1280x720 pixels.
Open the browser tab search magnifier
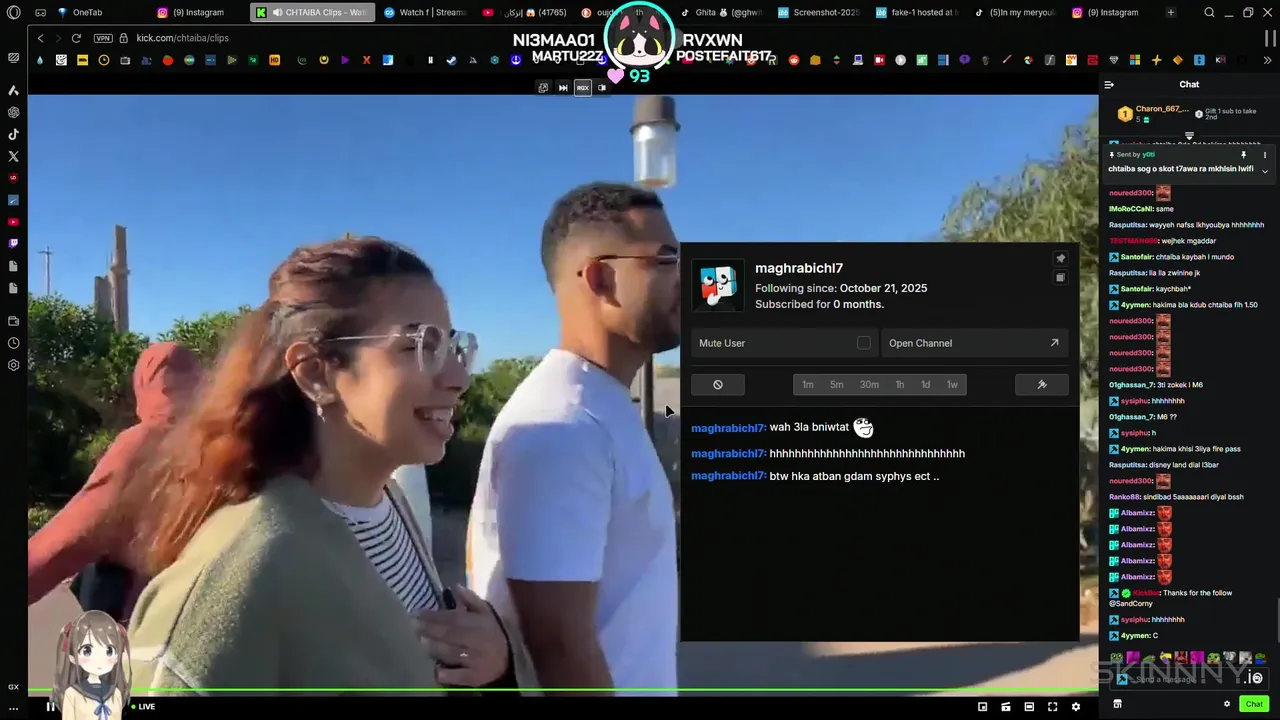click(1209, 12)
